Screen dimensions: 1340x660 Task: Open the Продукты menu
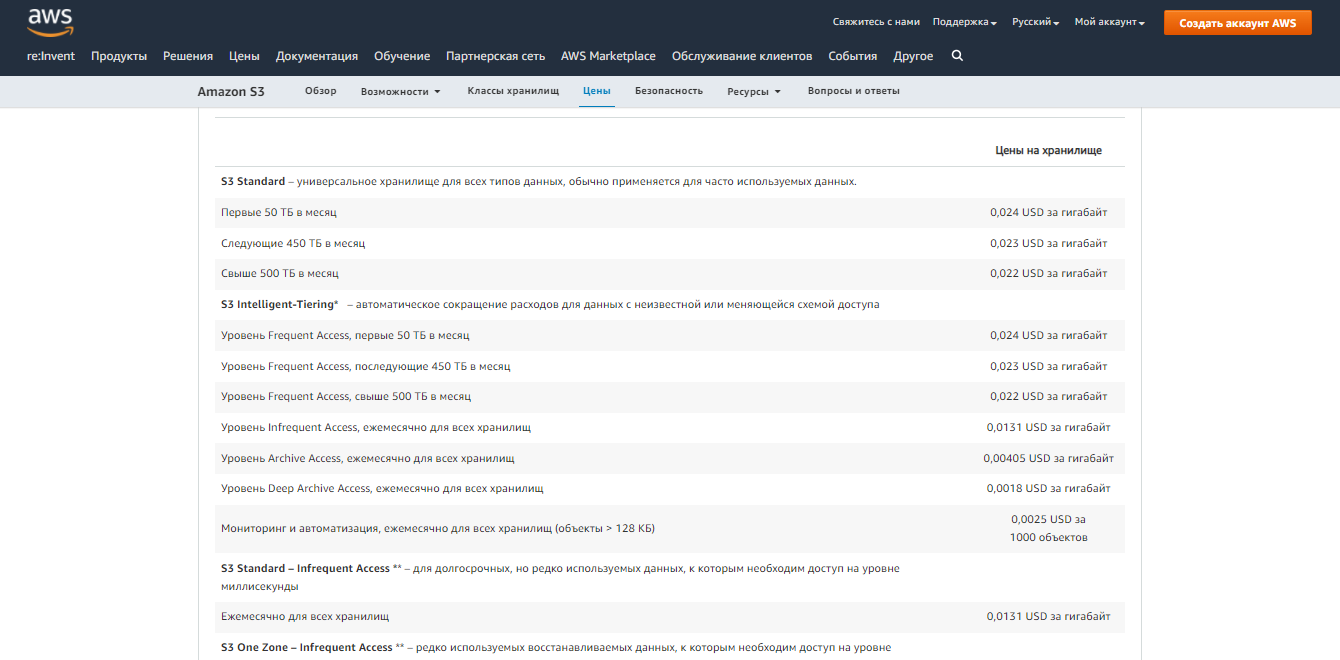(x=119, y=56)
